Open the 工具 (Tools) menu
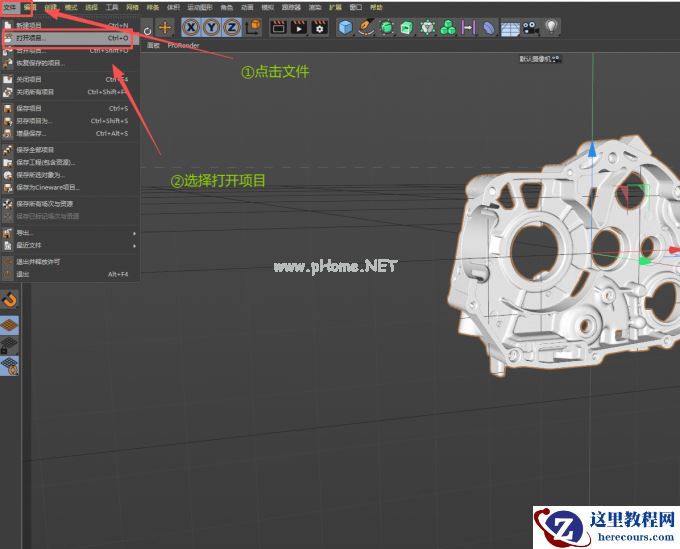The height and width of the screenshot is (549, 680). click(x=112, y=7)
